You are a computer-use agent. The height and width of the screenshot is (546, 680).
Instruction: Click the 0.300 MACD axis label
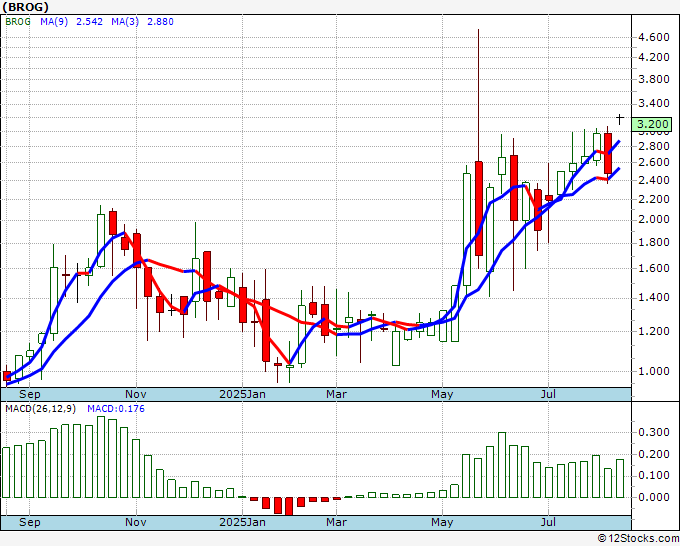[x=654, y=432]
